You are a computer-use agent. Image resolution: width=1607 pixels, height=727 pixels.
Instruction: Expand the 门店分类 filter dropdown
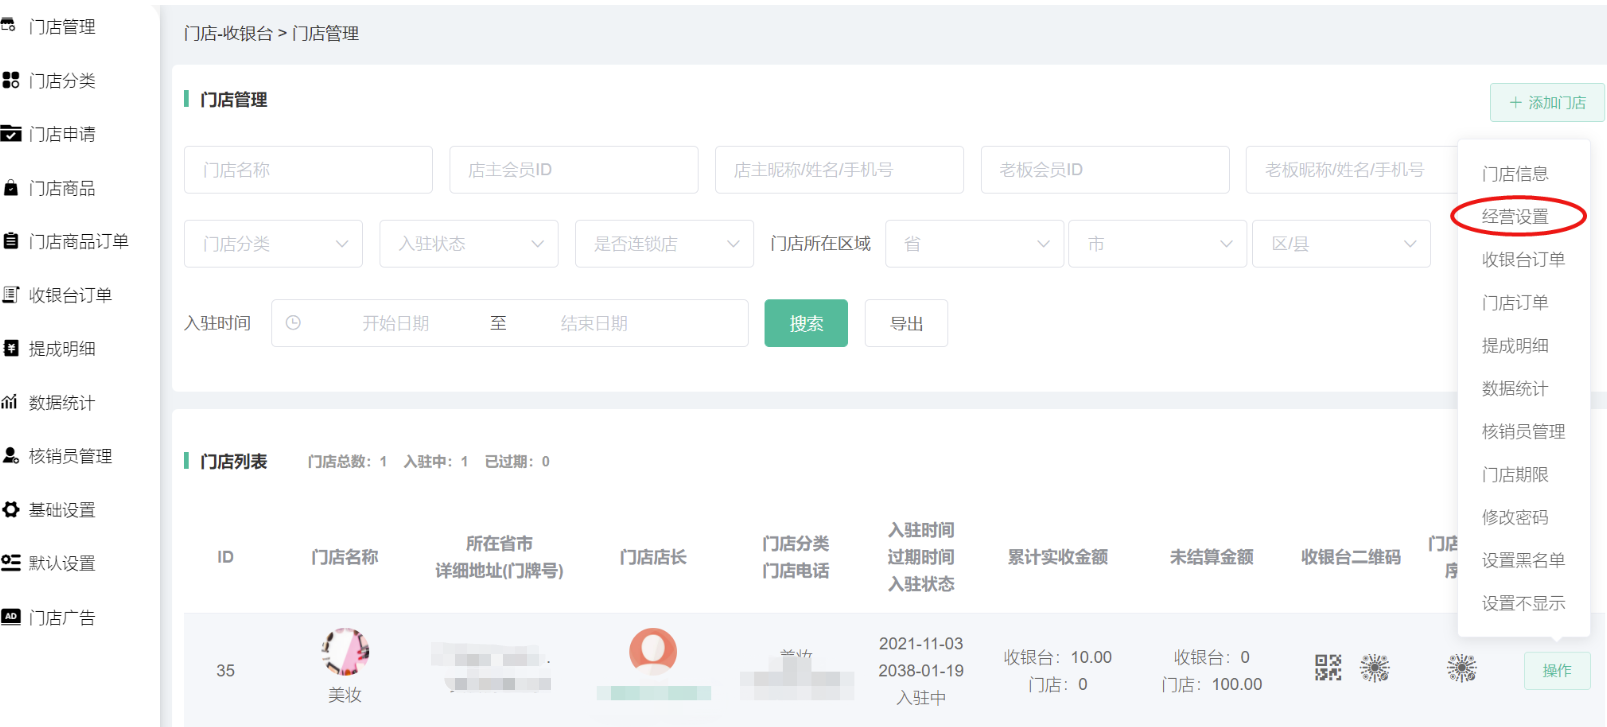(273, 244)
